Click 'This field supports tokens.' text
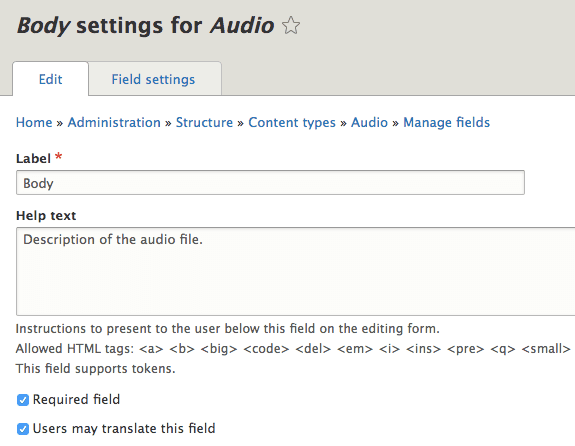Screen dimensions: 575x446 pos(95,368)
